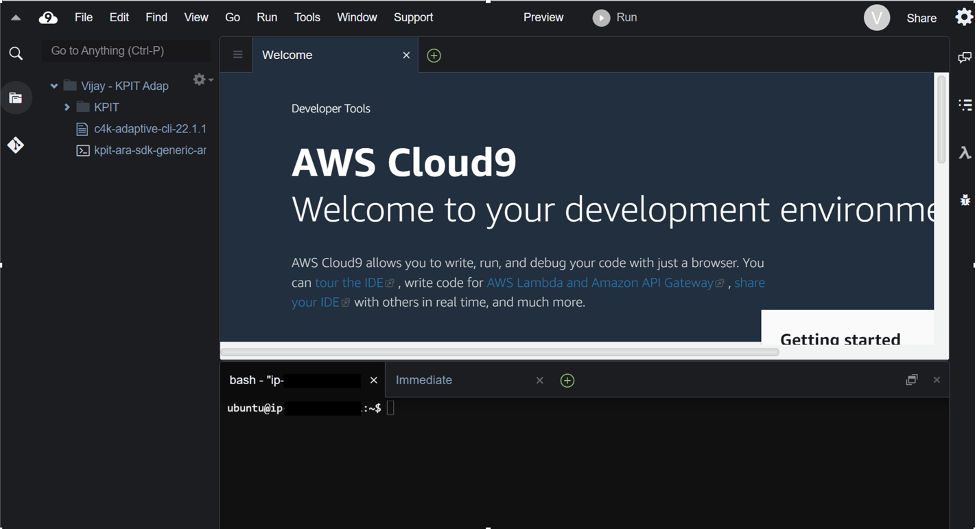The height and width of the screenshot is (529, 977).
Task: Open the Tools menu
Action: tap(307, 17)
